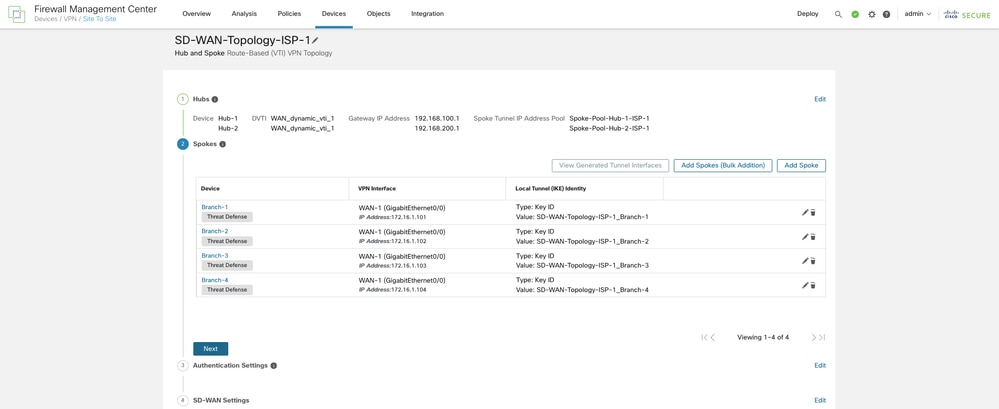Click the Authentication Settings info icon

pos(273,366)
